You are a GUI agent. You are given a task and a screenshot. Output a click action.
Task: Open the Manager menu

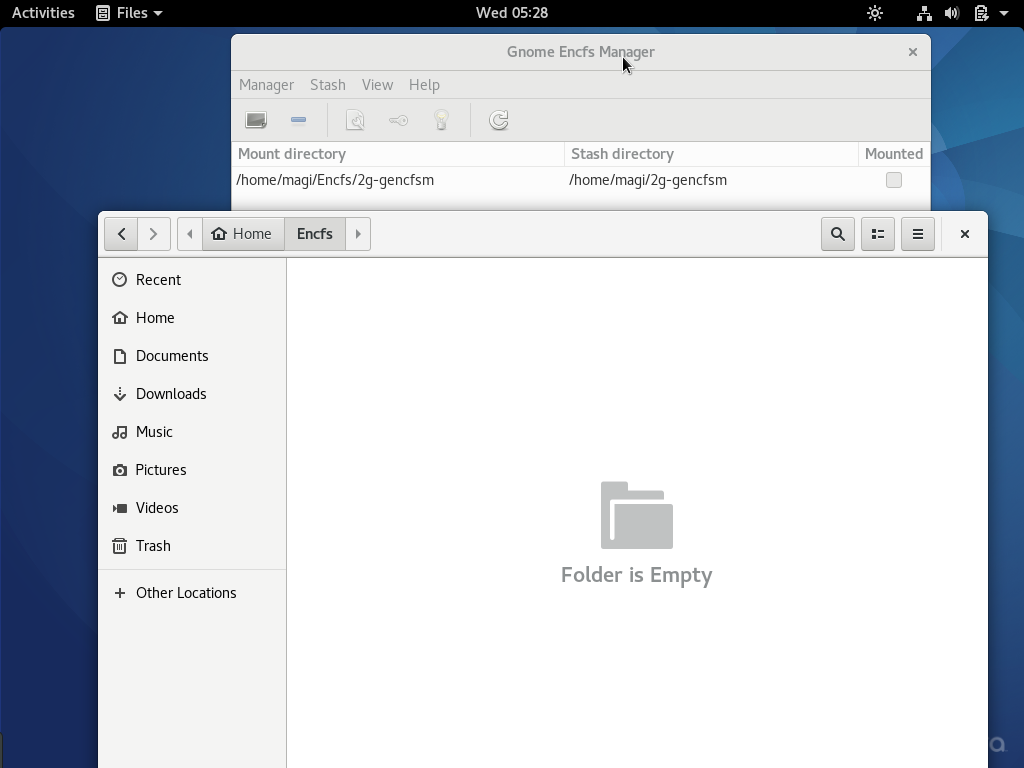coord(266,85)
